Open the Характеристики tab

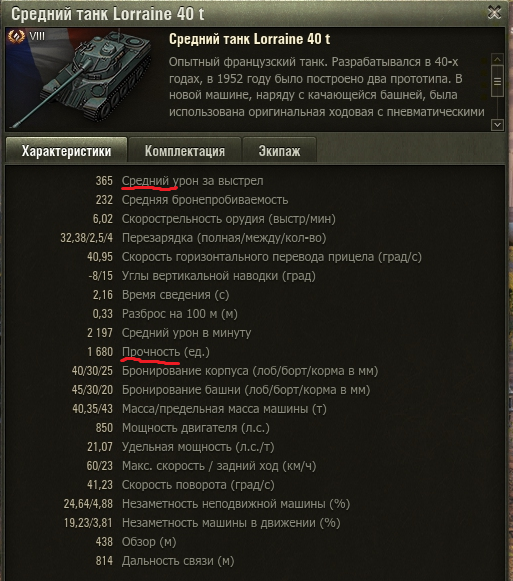(x=66, y=150)
